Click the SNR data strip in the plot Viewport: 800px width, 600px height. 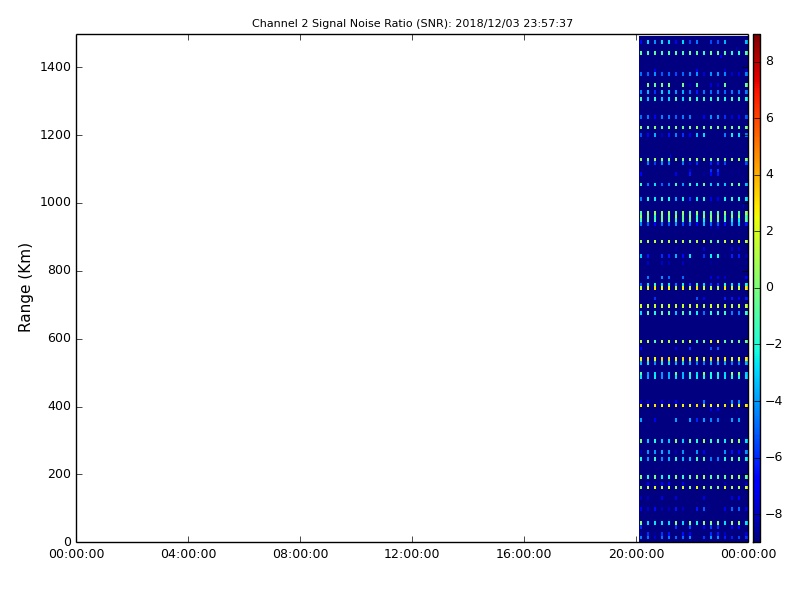[x=694, y=288]
